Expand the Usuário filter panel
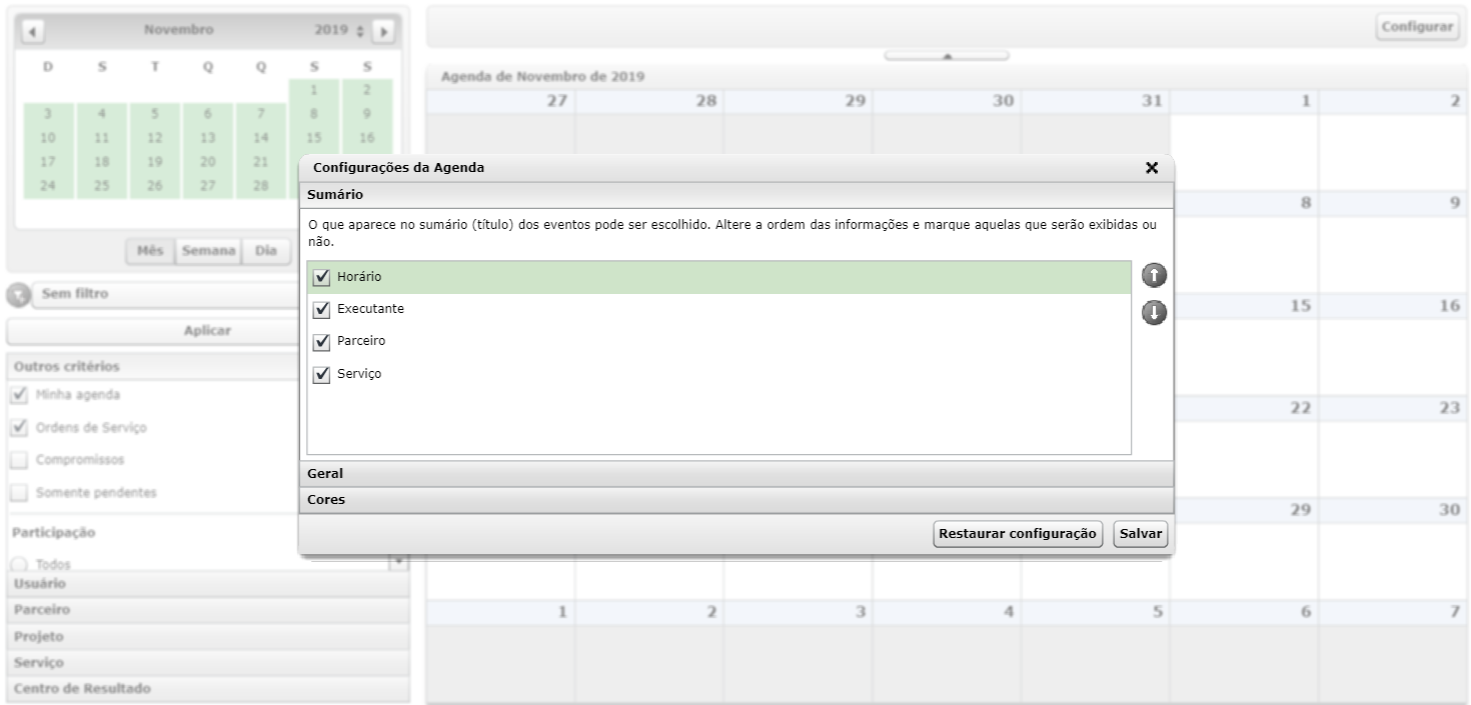 coord(208,583)
